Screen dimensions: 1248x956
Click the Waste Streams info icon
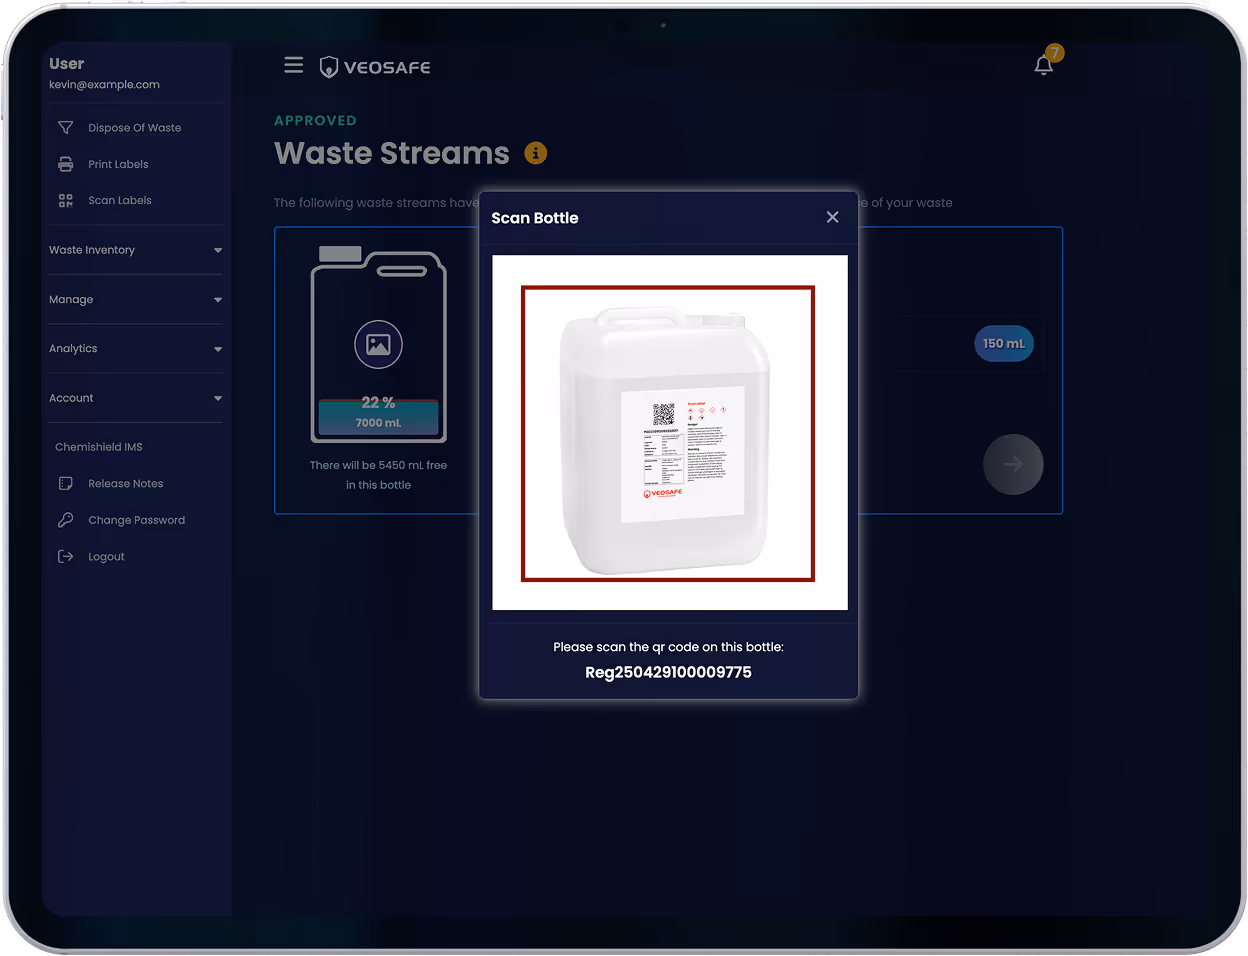pyautogui.click(x=536, y=153)
